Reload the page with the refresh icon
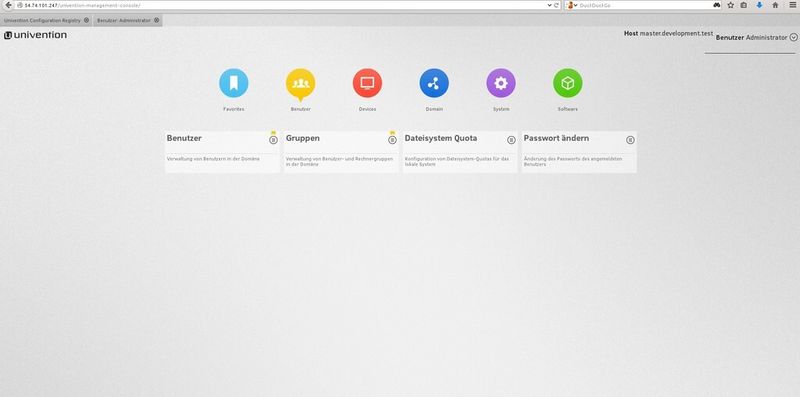Image resolution: width=800 pixels, height=397 pixels. click(x=557, y=5)
